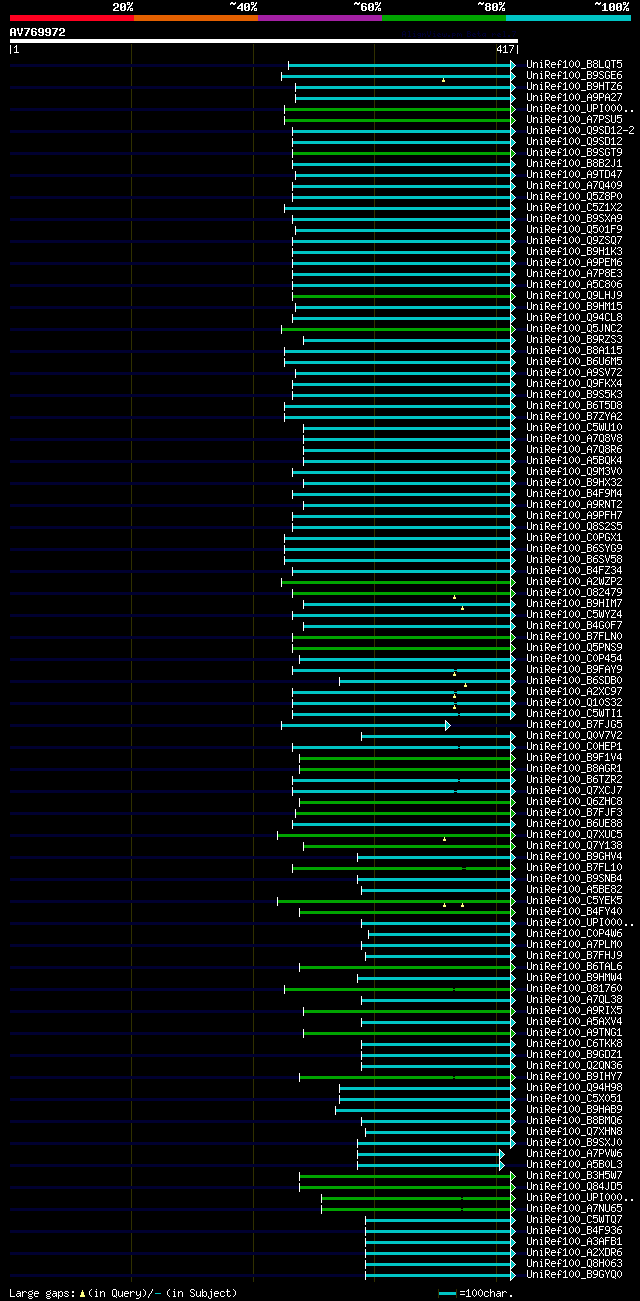Click label UniRef100_A7NU65
Screen dimensions: 640x1301
point(574,1208)
